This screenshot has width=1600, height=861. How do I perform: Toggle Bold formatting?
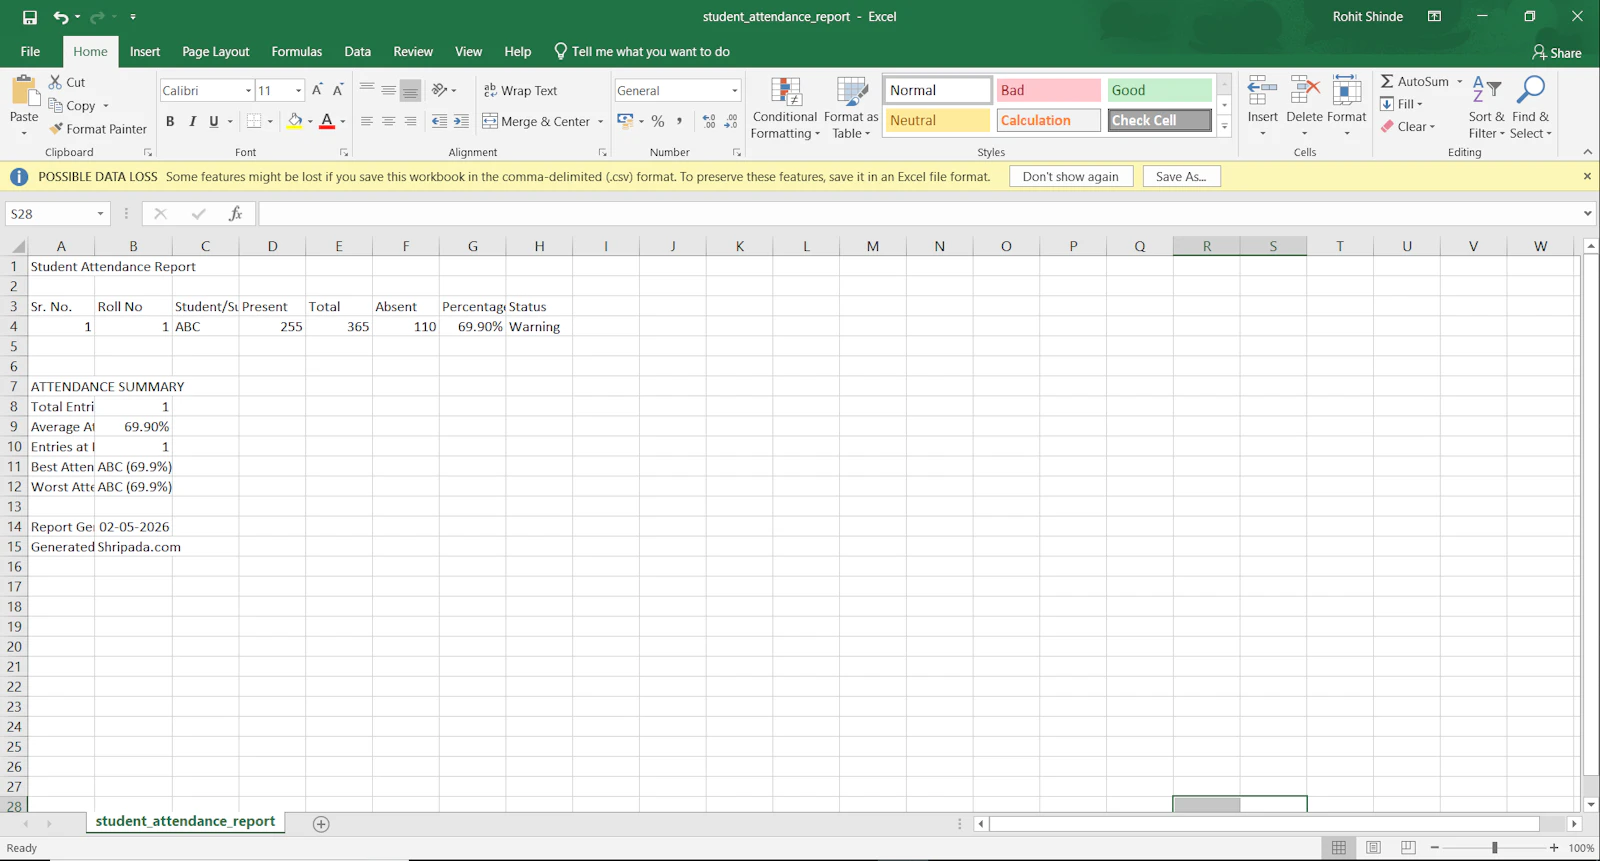pyautogui.click(x=170, y=121)
